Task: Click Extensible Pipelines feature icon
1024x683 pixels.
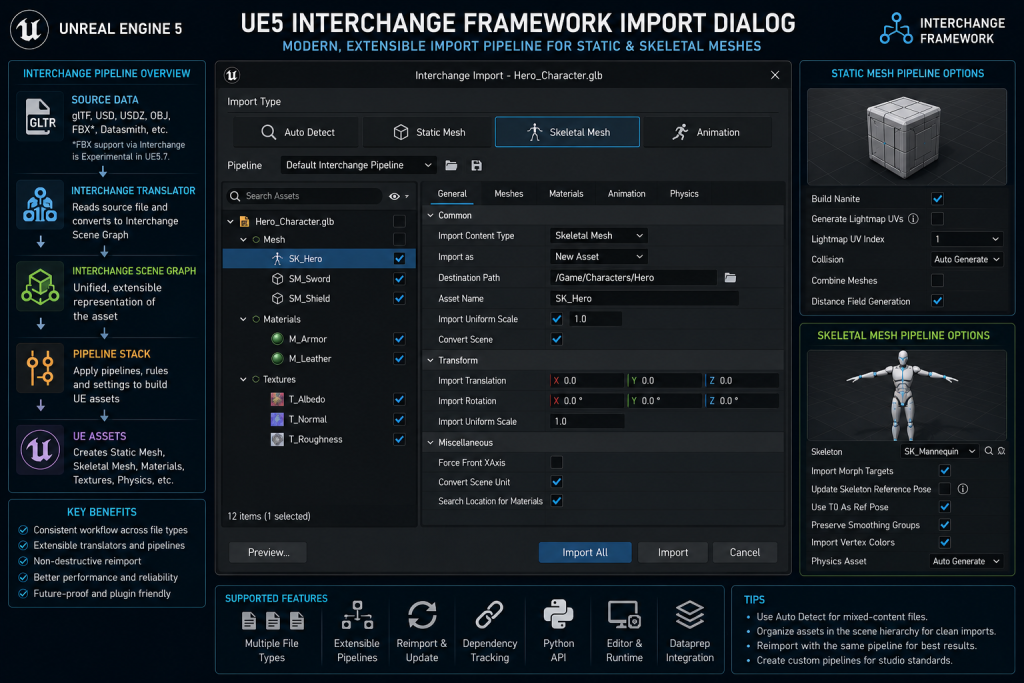Action: coord(357,614)
